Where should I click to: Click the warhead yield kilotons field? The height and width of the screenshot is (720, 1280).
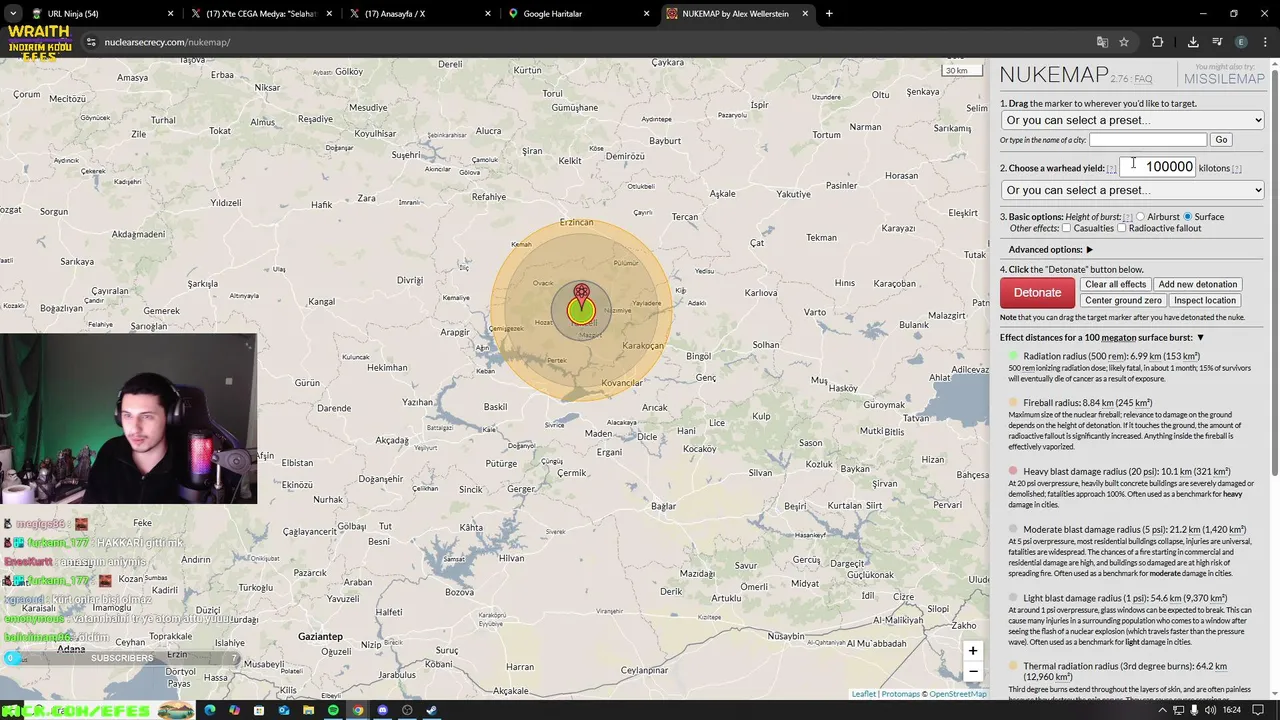1158,167
